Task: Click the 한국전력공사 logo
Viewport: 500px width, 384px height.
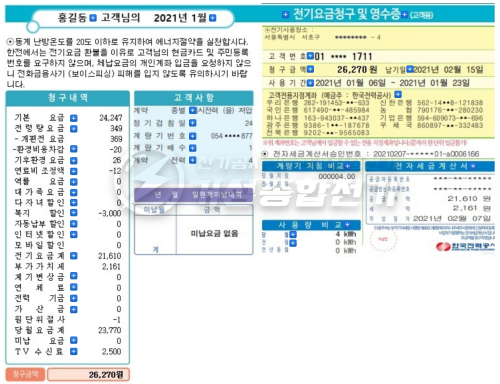Action: 465,247
